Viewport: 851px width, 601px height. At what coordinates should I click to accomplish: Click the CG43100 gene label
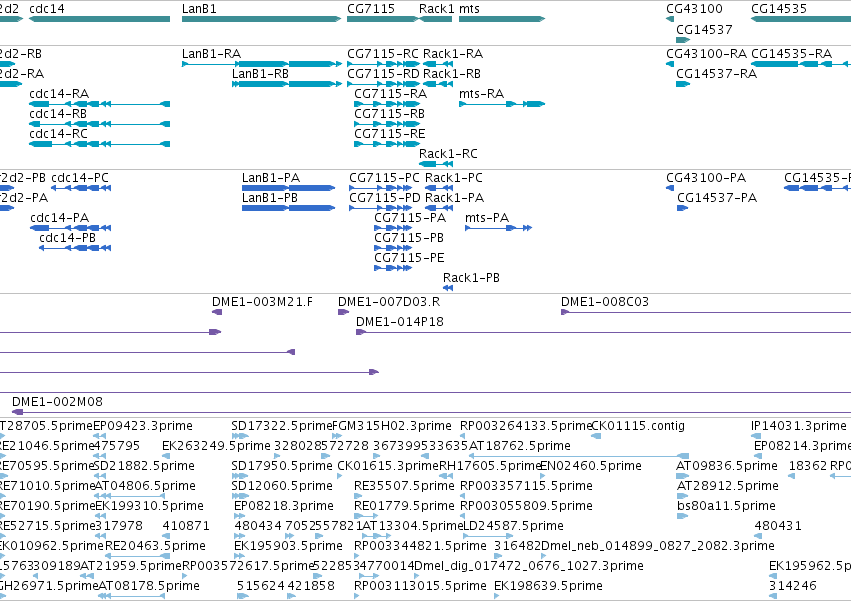(x=694, y=9)
